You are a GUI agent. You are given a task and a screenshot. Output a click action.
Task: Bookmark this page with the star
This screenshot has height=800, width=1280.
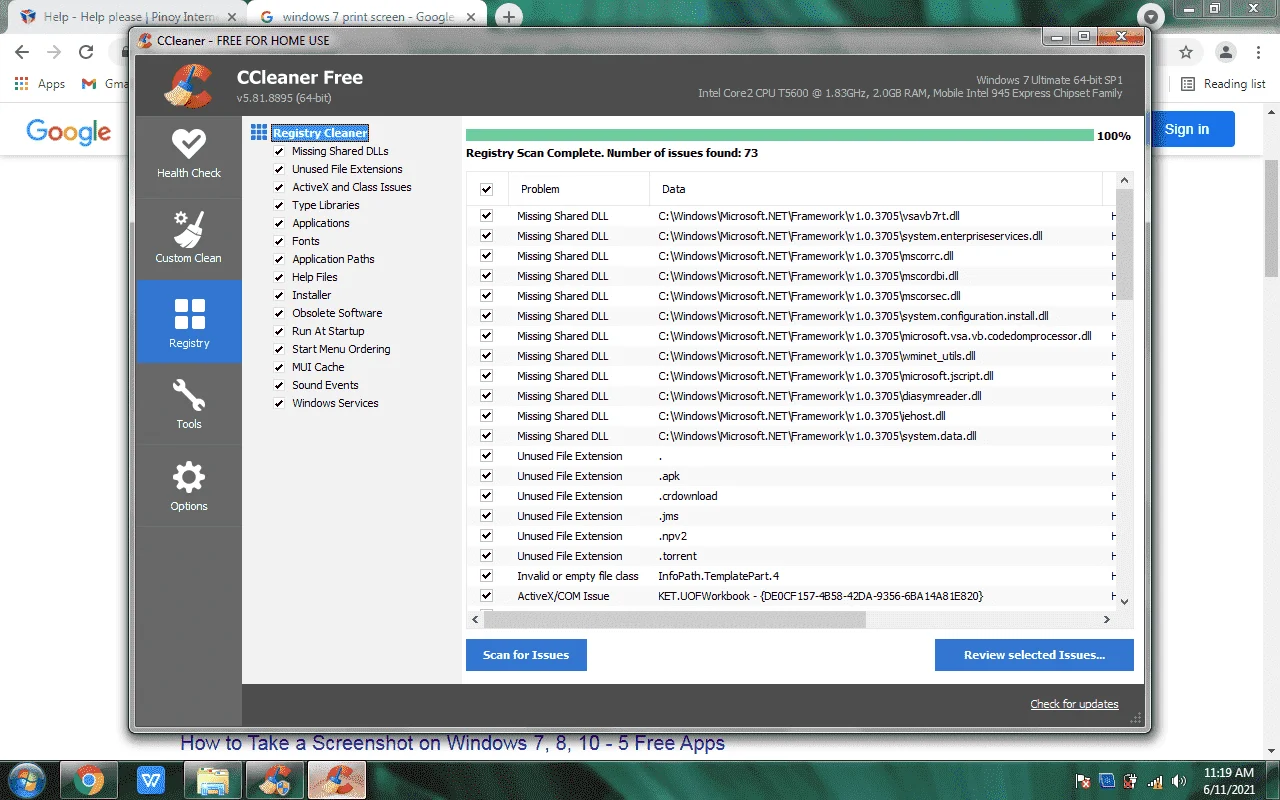pyautogui.click(x=1186, y=52)
